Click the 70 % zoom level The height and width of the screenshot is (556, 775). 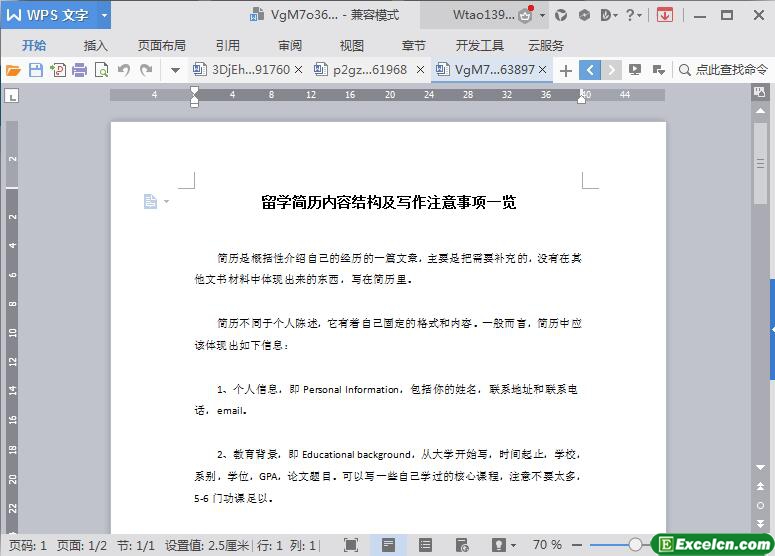coord(547,545)
